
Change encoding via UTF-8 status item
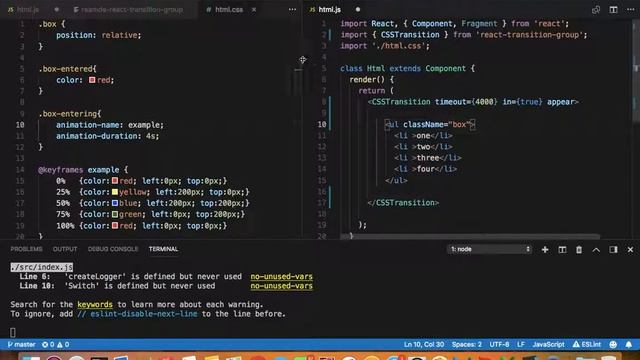(x=499, y=344)
